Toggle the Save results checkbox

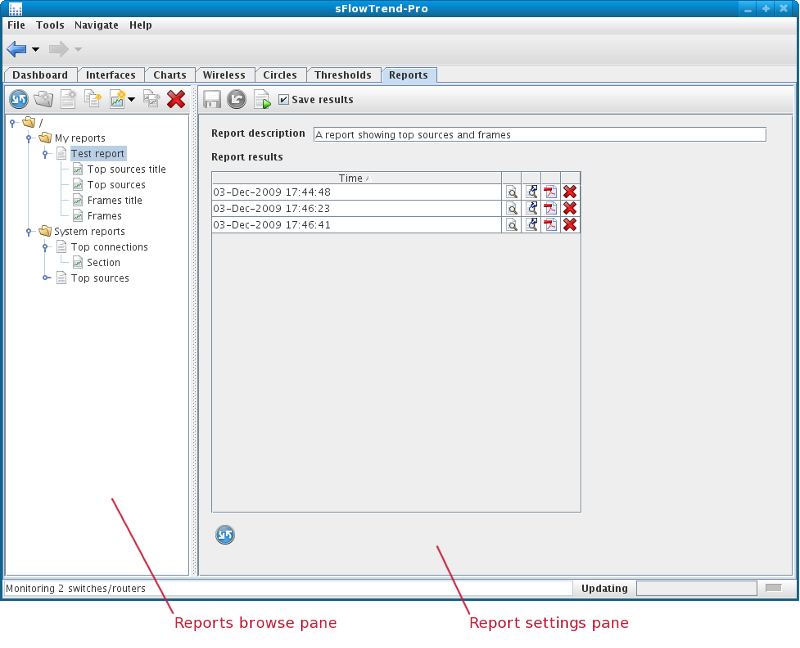284,100
